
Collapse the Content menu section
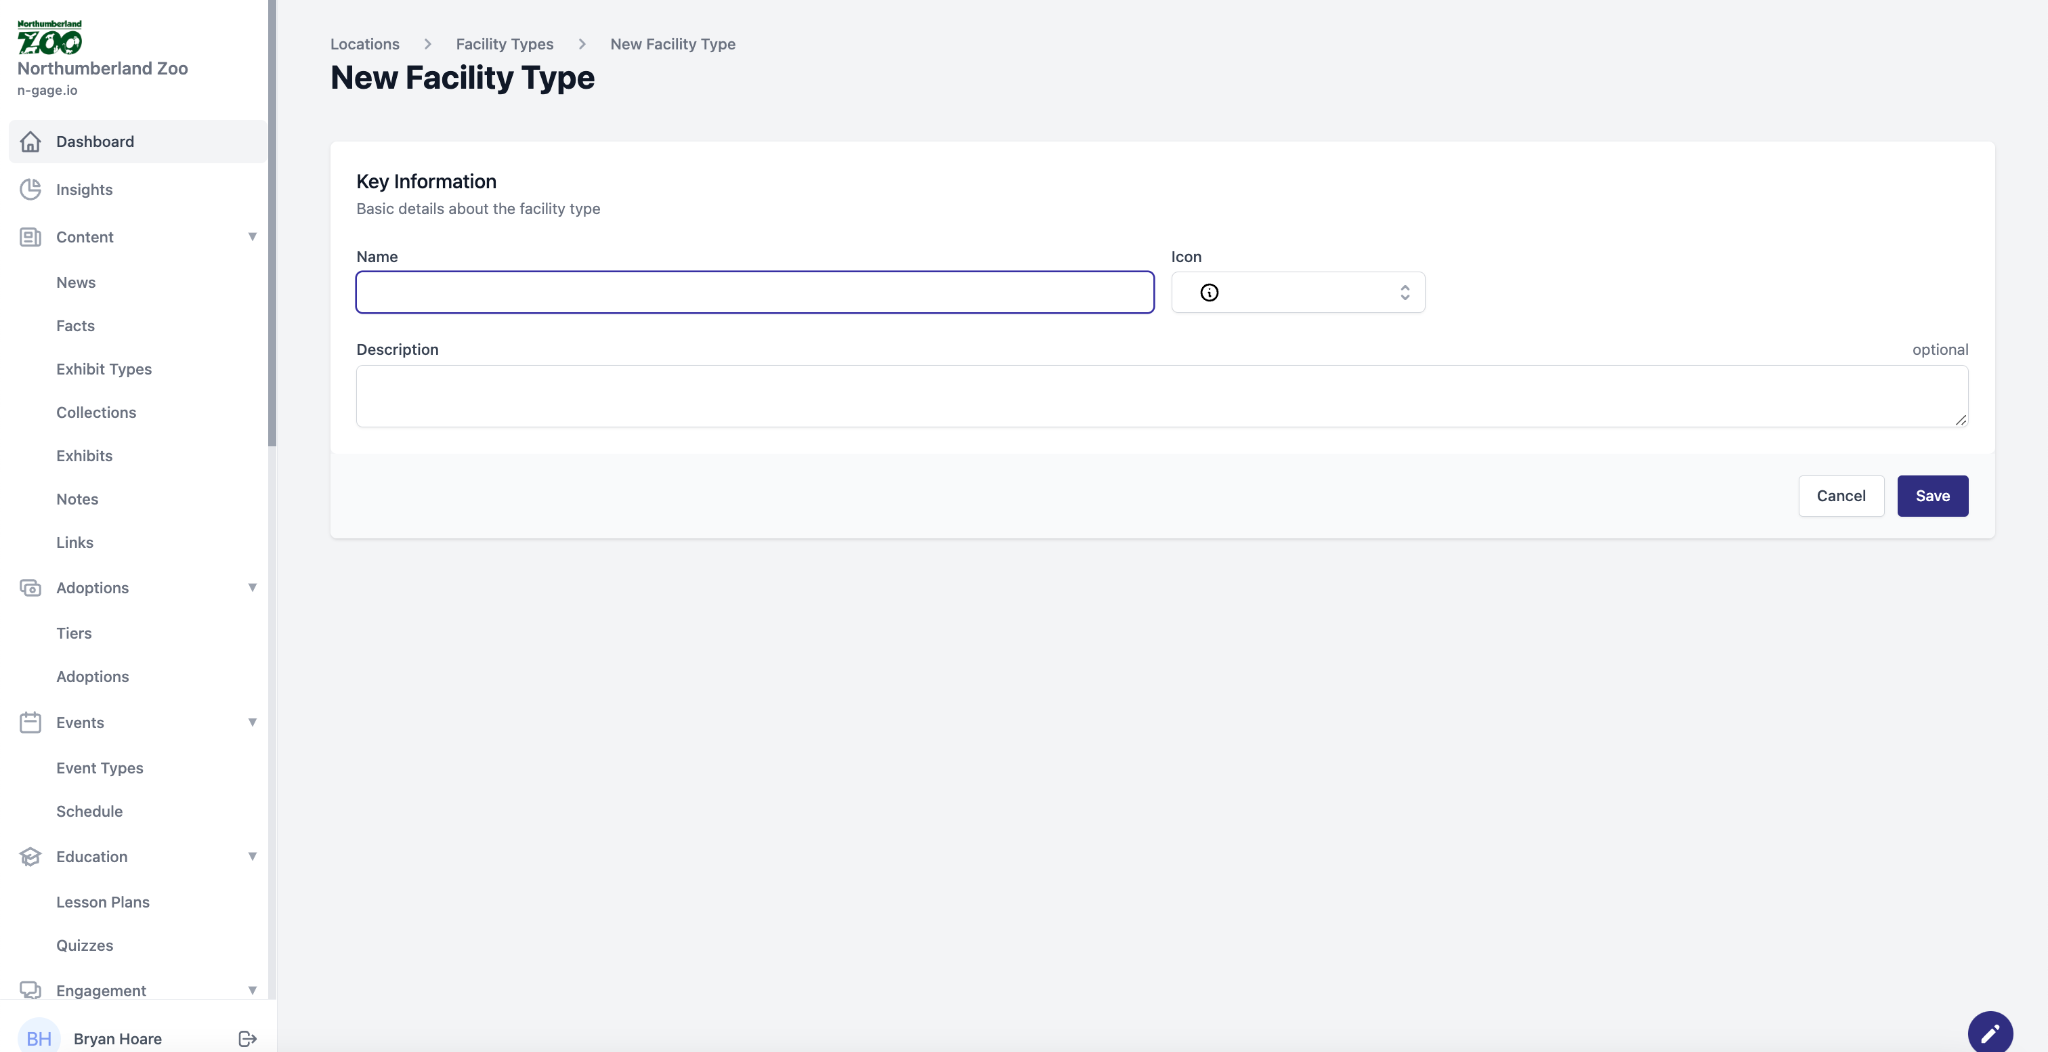tap(252, 237)
